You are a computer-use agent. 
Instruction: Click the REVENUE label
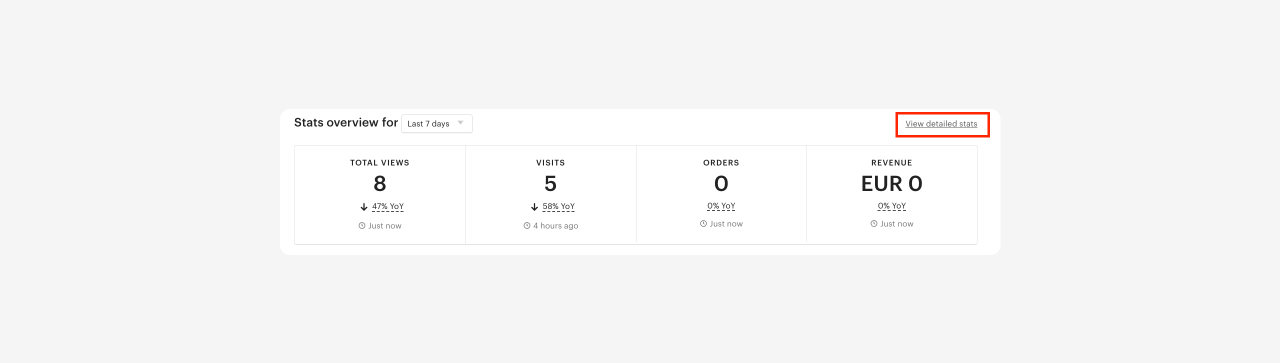[892, 163]
